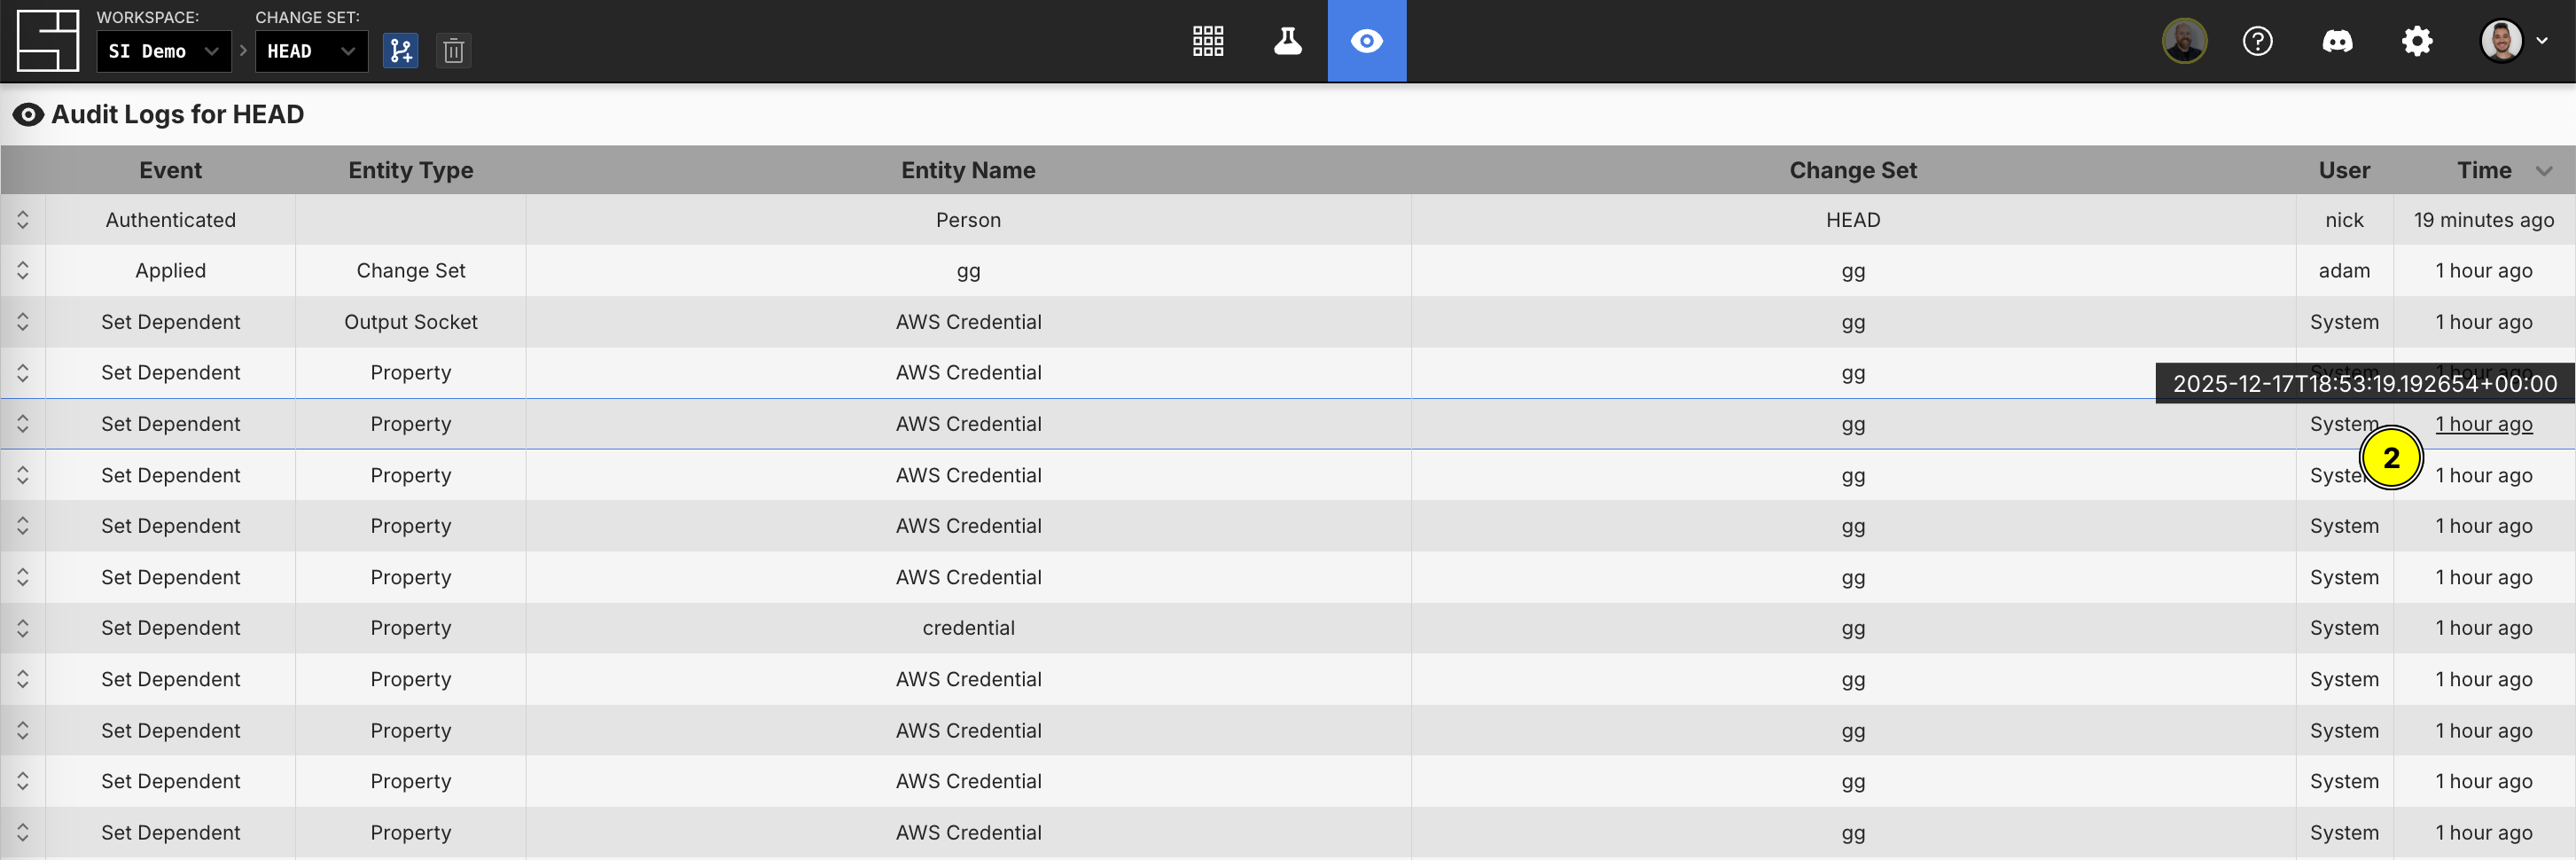The height and width of the screenshot is (860, 2576).
Task: Click the underlined 1 hour ago link
Action: click(2485, 424)
